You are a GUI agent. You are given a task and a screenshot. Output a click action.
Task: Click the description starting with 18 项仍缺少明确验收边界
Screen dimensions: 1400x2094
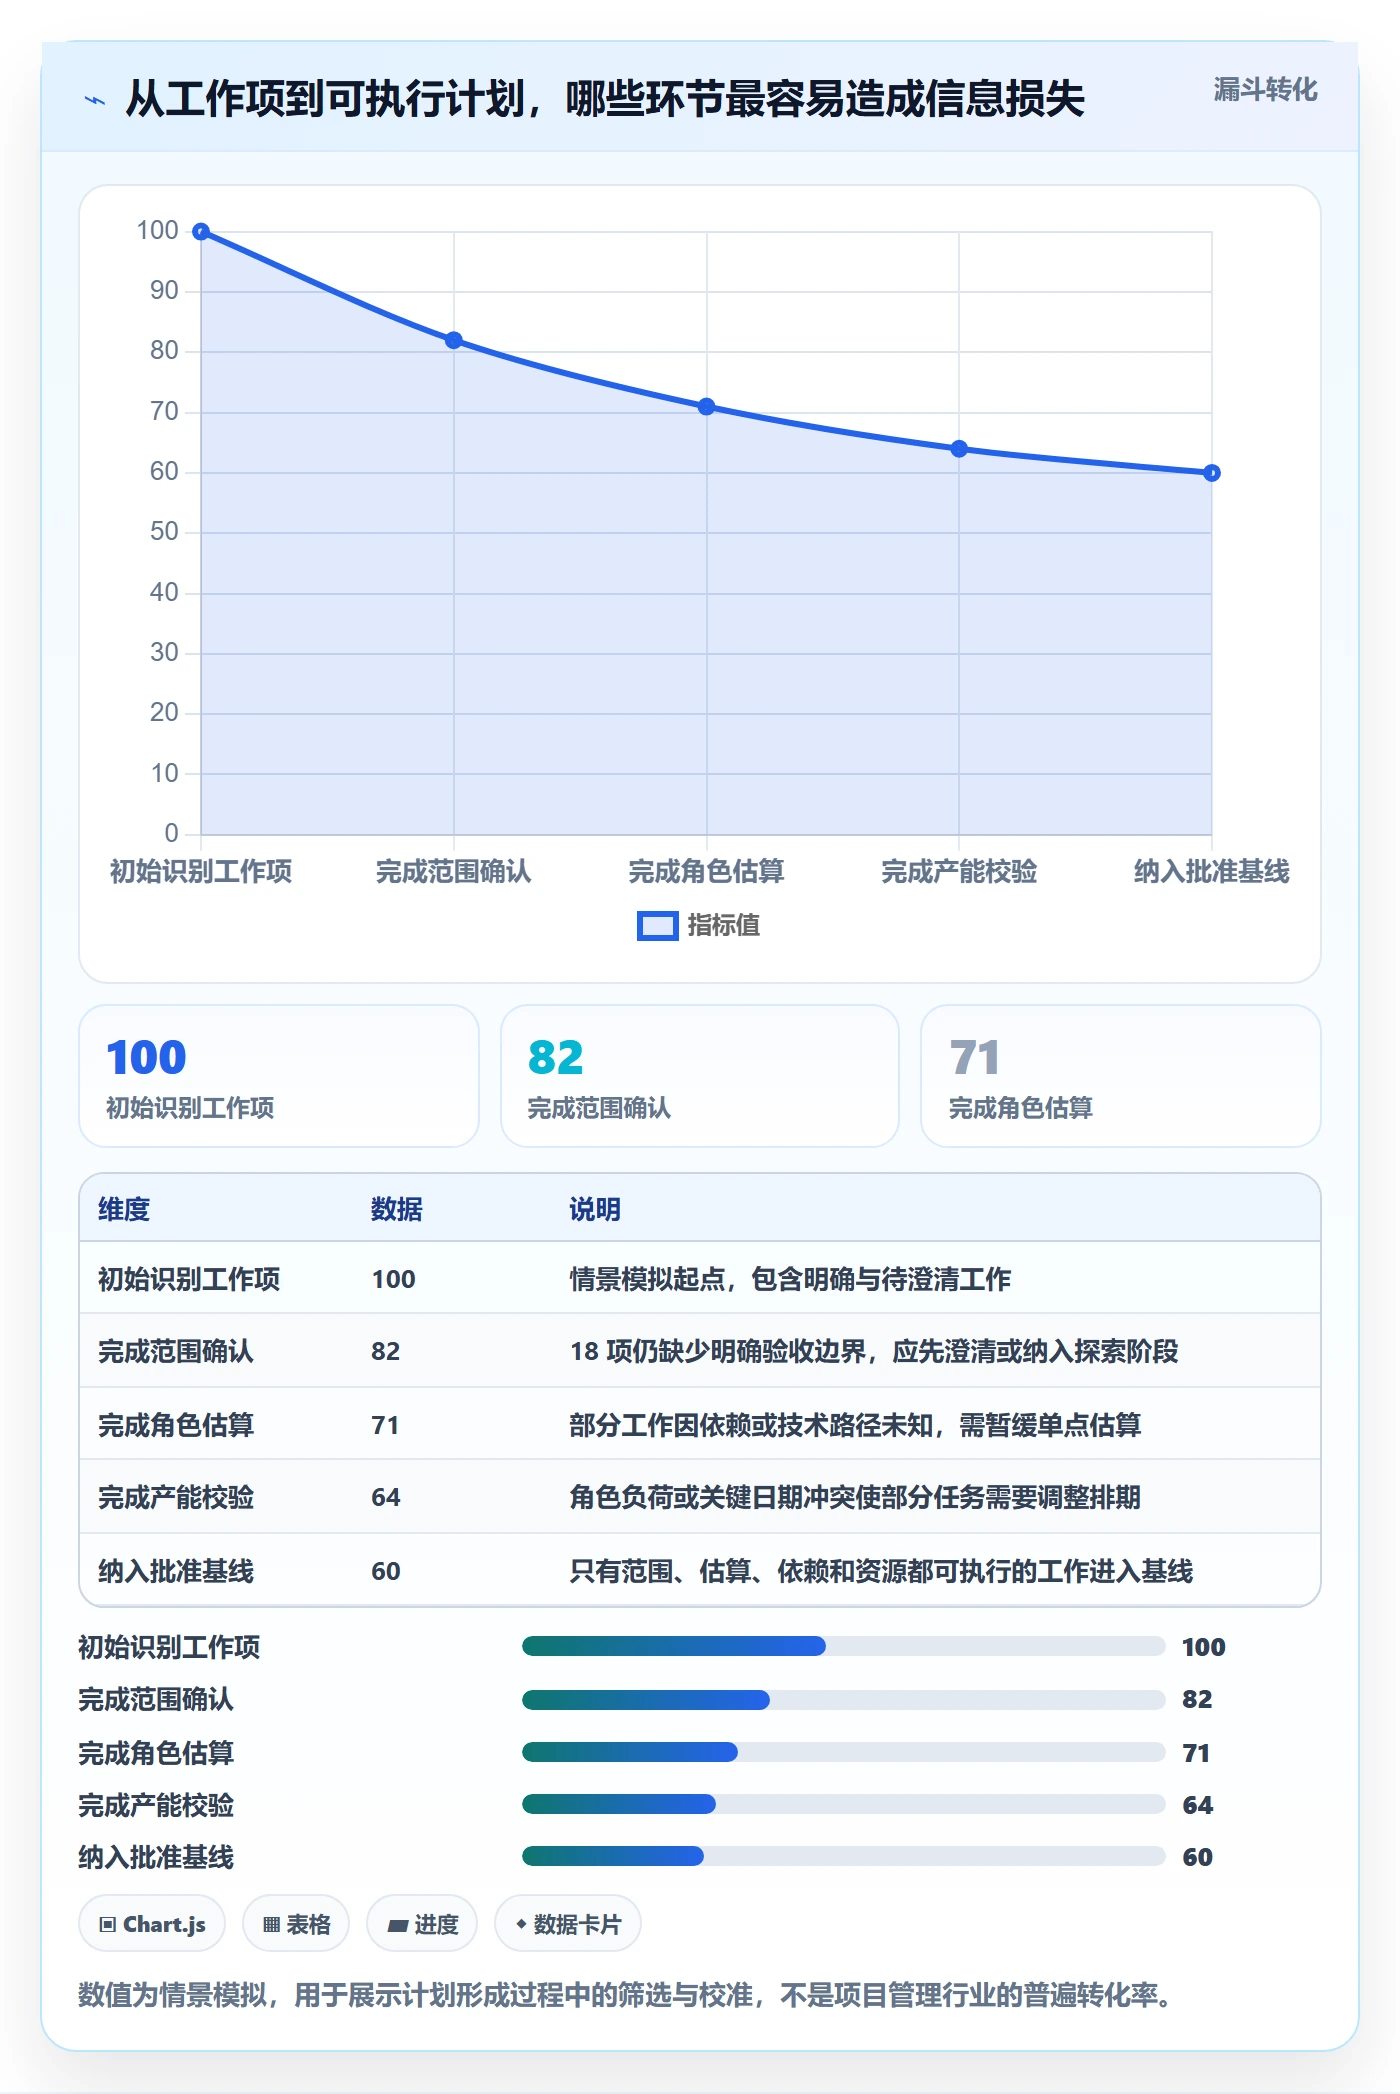tap(874, 1351)
